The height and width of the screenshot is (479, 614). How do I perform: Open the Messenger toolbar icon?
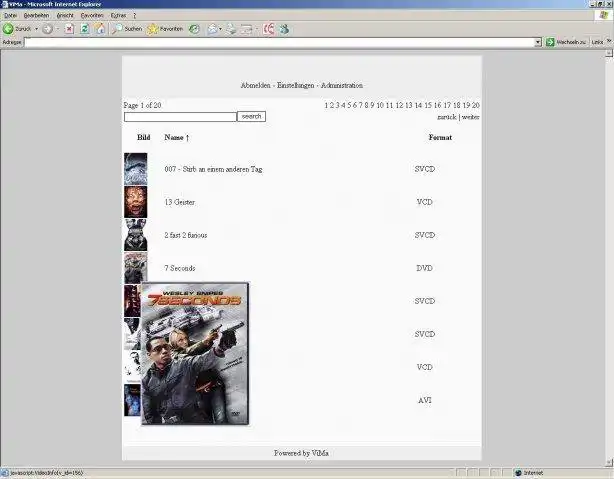pos(284,29)
